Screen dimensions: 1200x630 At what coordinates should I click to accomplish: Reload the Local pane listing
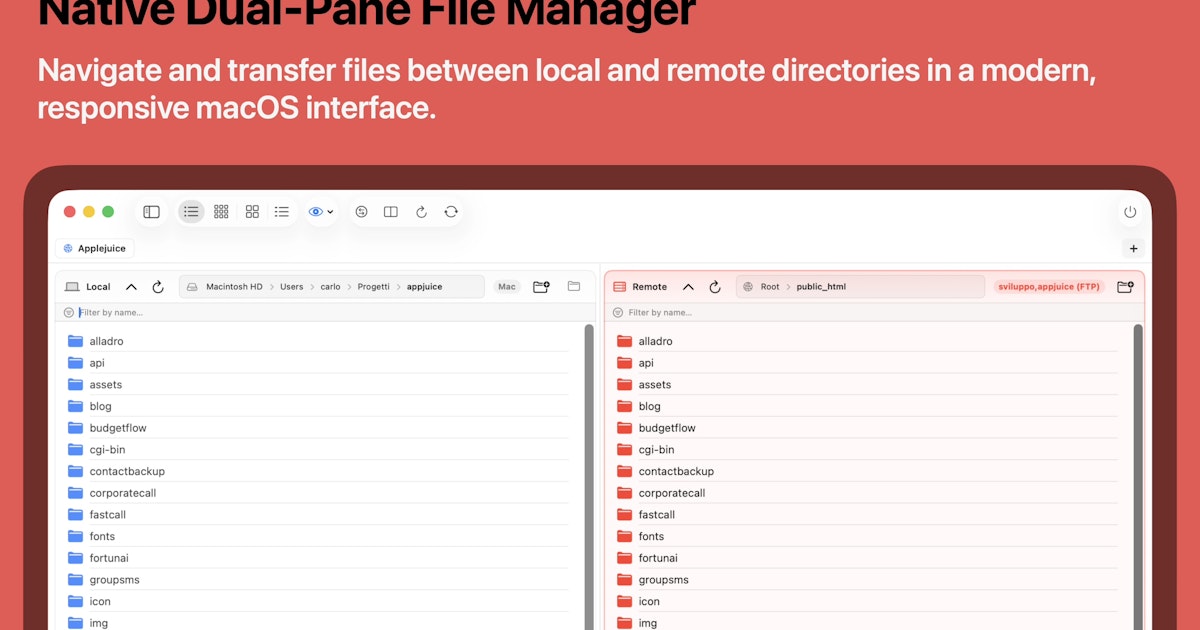click(x=158, y=287)
